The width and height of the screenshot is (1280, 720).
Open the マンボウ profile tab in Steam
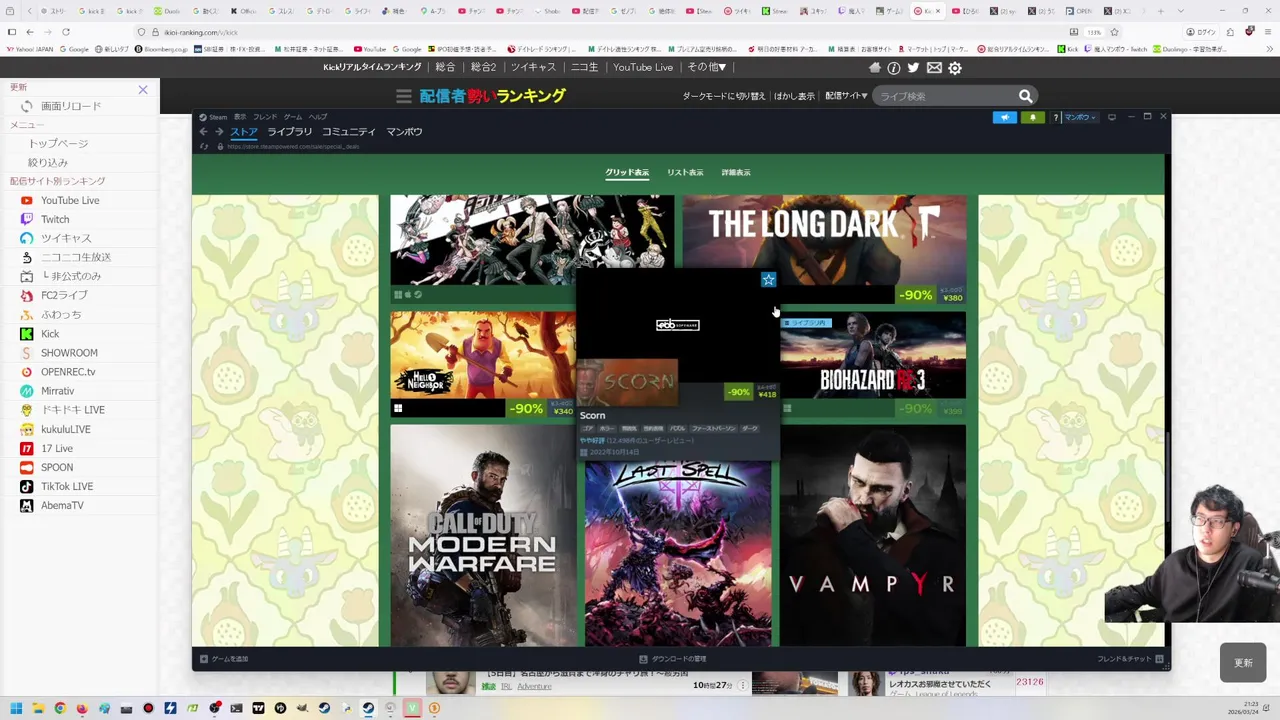pyautogui.click(x=404, y=132)
